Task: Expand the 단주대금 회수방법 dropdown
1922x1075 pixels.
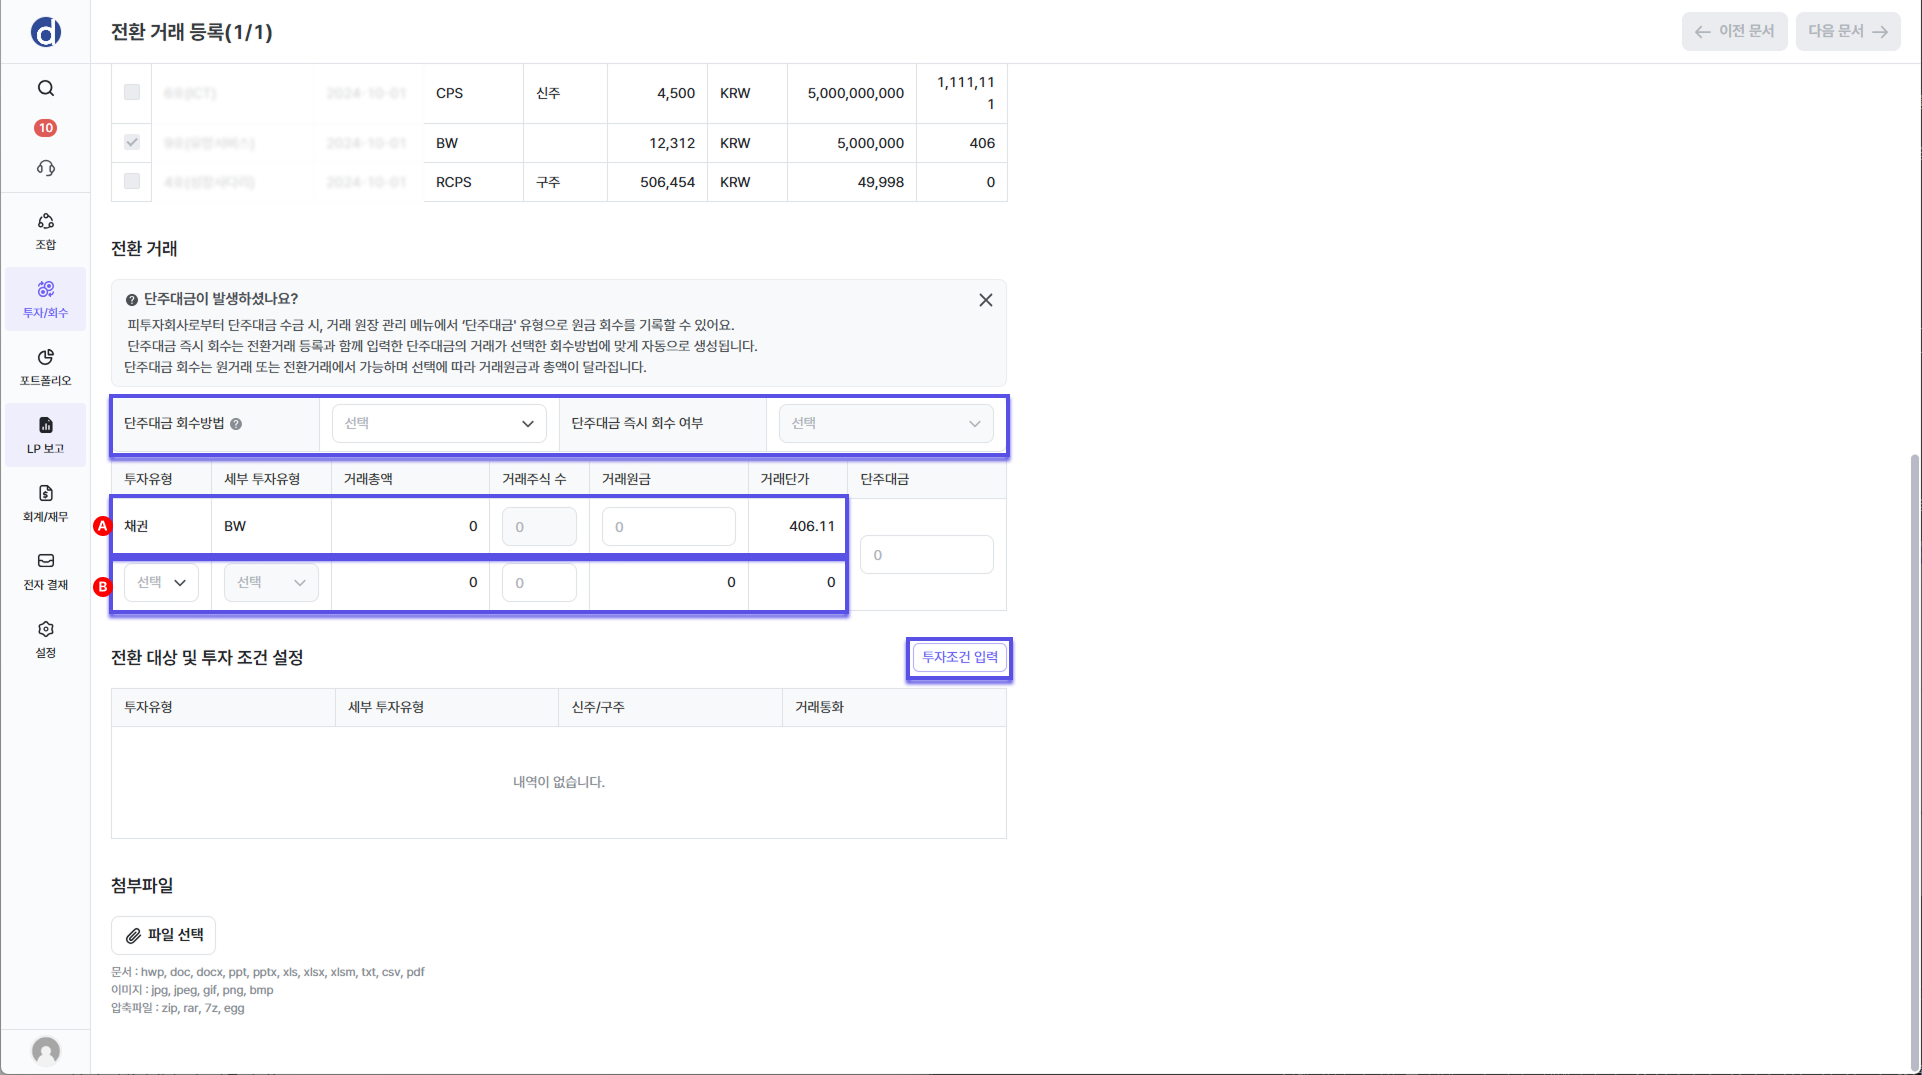Action: (x=439, y=424)
